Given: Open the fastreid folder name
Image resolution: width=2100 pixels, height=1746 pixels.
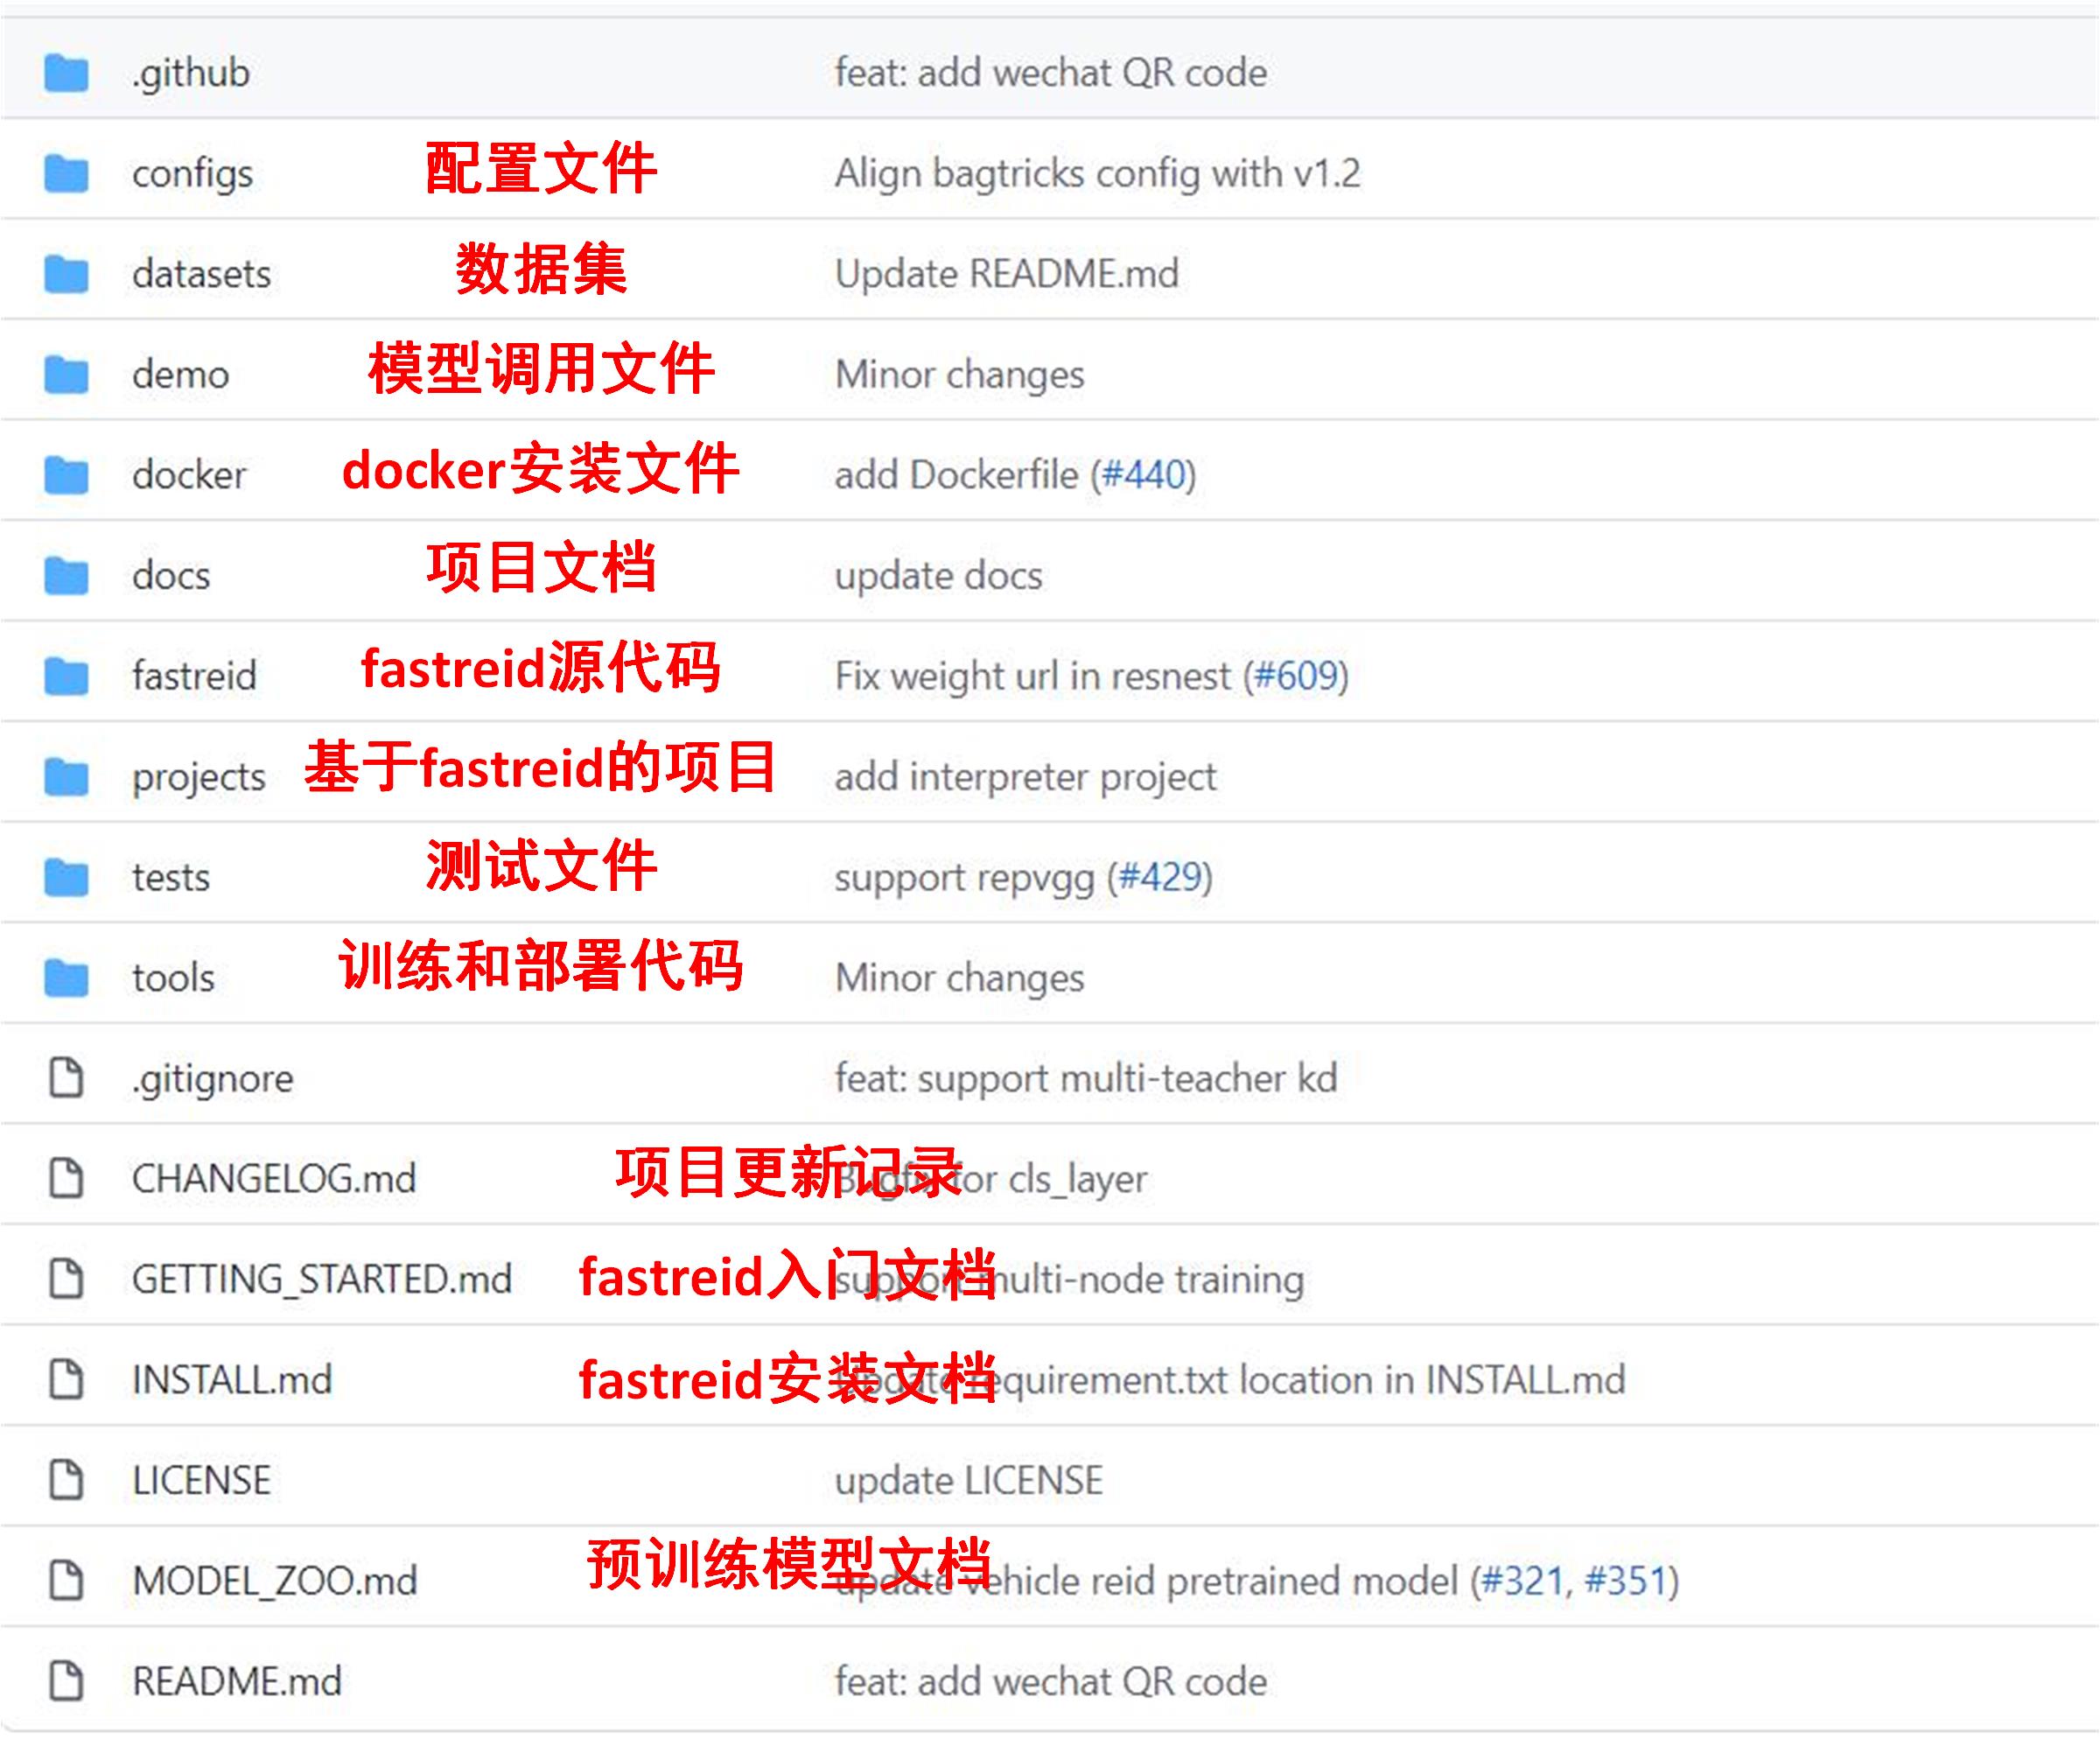Looking at the screenshot, I should click(x=194, y=676).
